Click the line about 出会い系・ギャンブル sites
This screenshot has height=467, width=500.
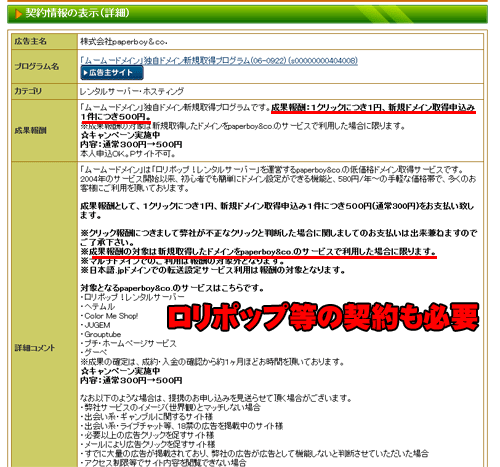[147, 417]
